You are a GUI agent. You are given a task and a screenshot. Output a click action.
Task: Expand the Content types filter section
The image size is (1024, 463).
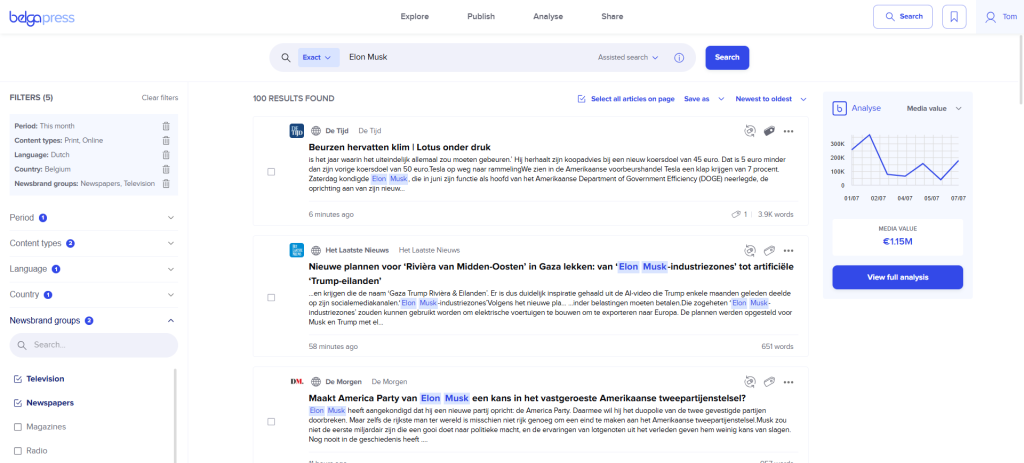[x=93, y=243]
